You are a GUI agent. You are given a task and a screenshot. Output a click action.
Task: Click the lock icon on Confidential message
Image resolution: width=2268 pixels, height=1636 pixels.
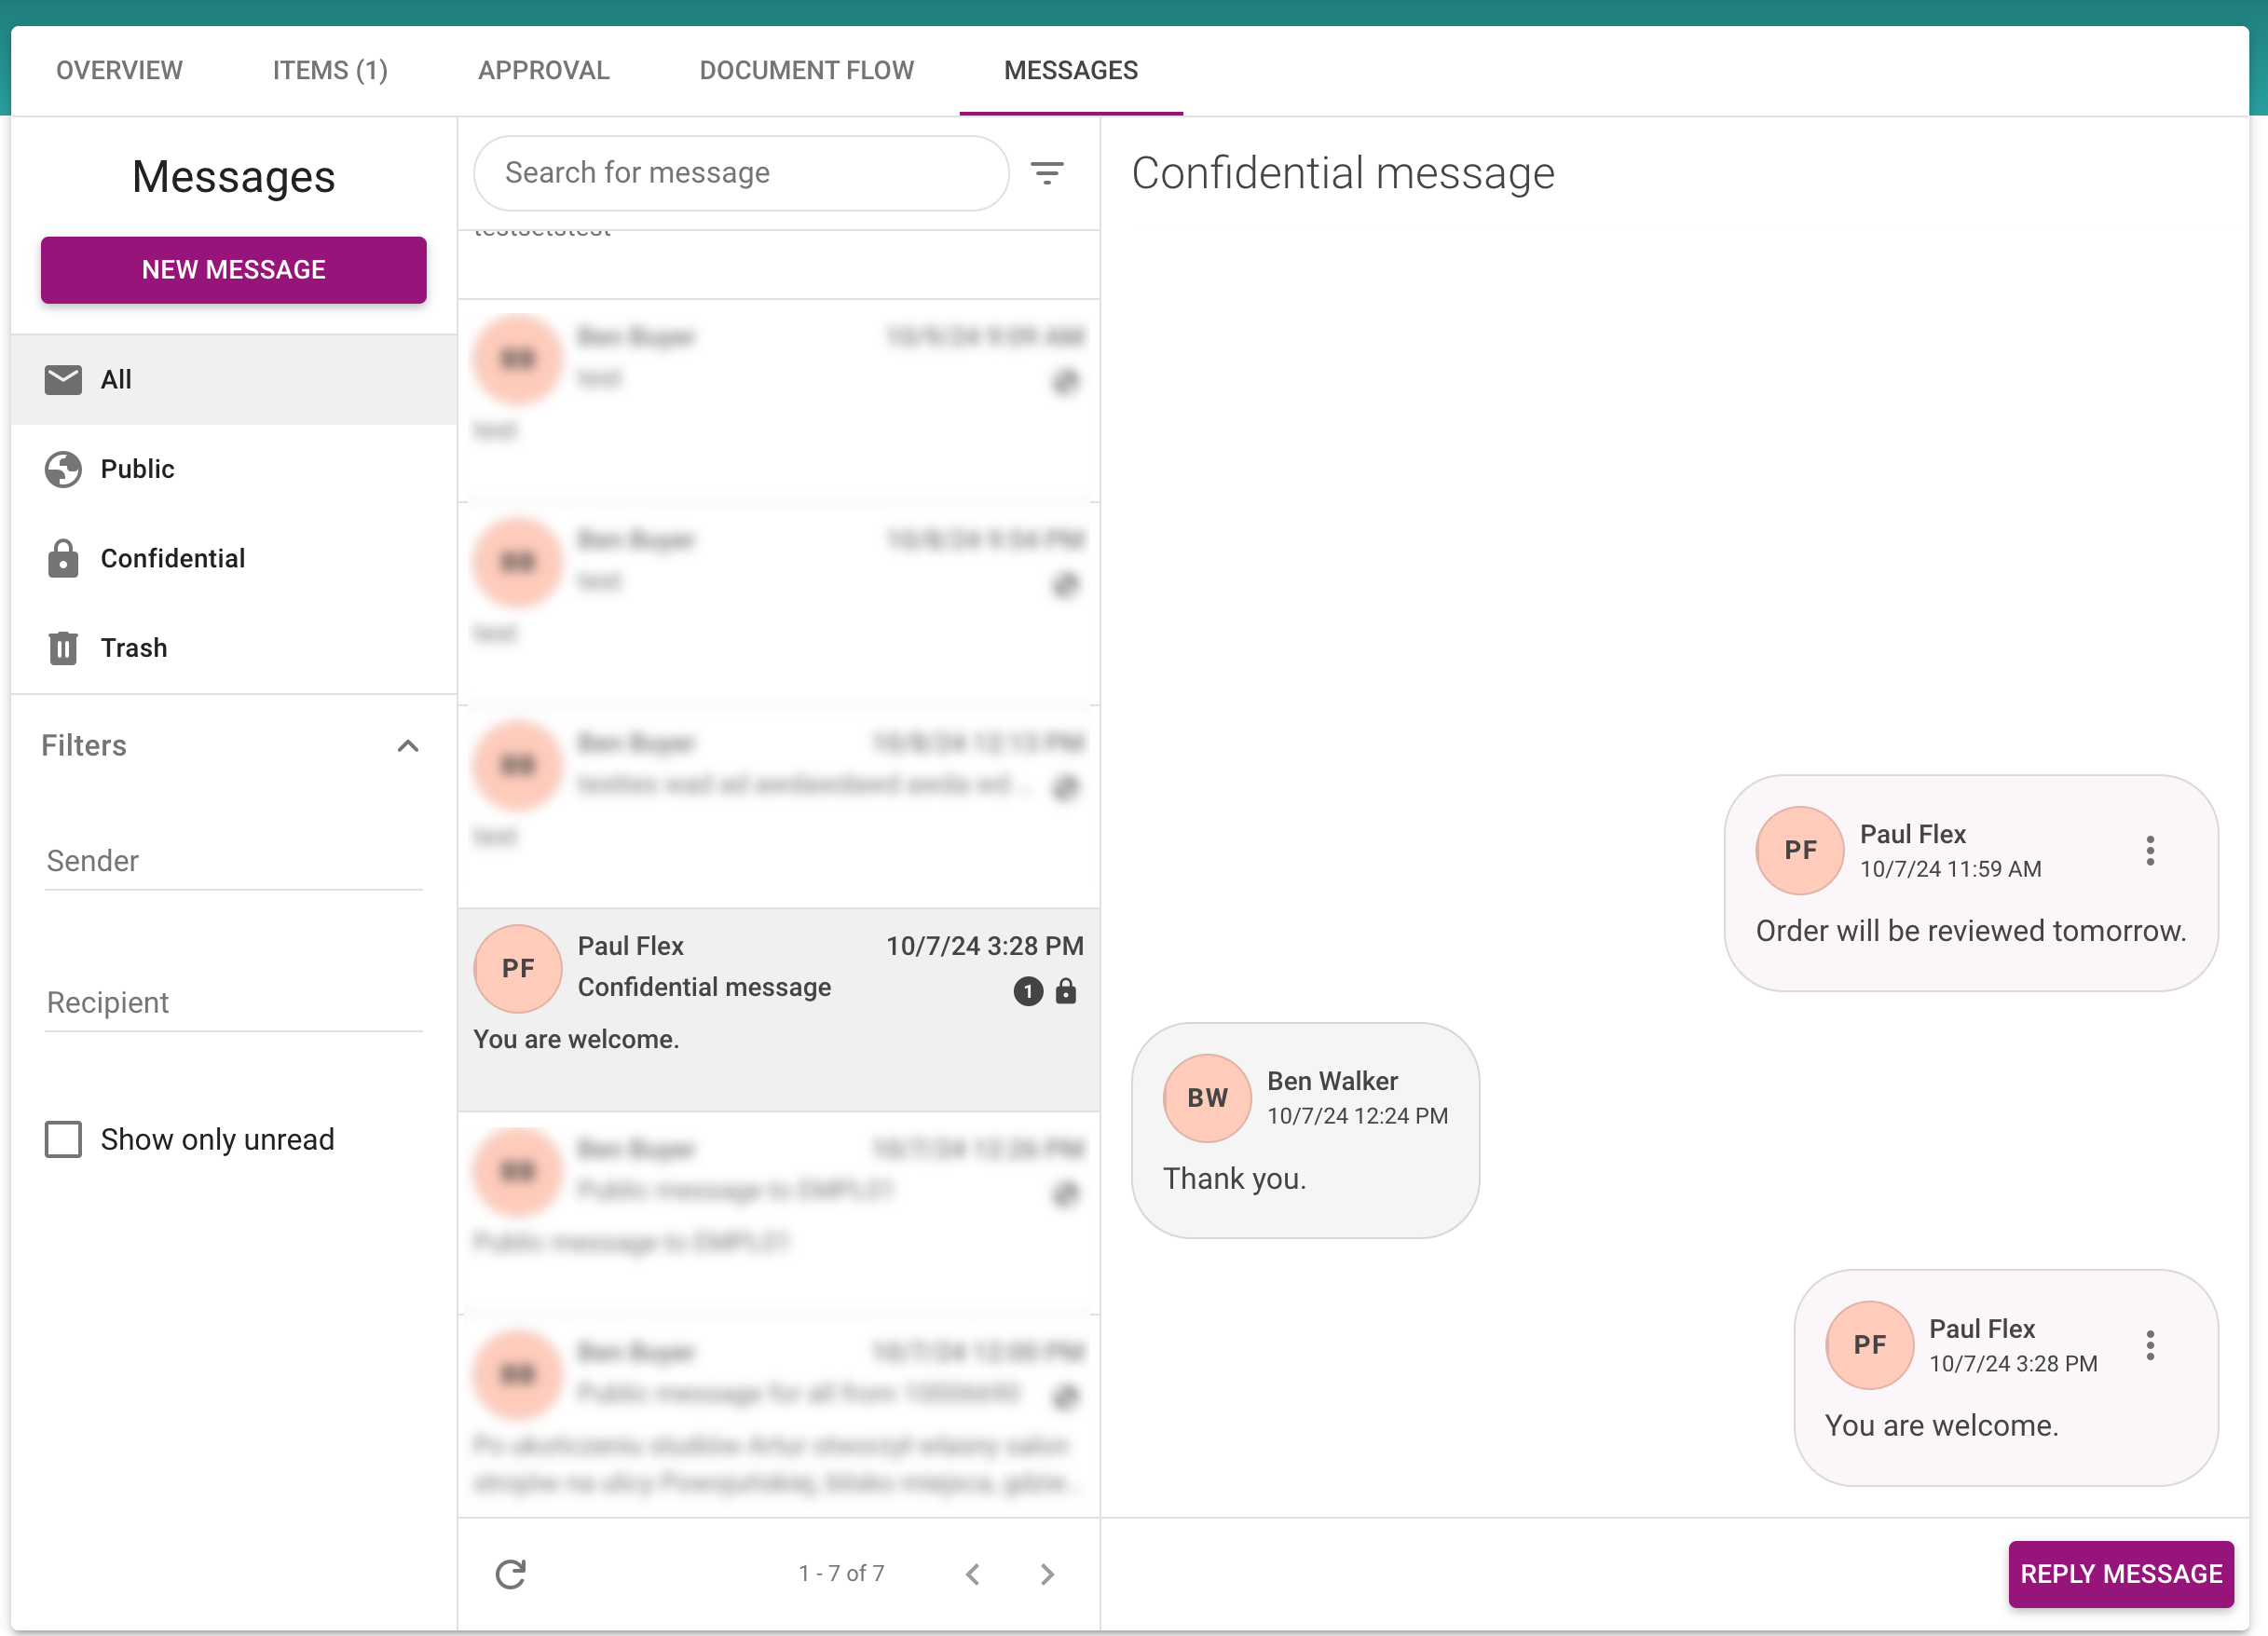coord(1066,991)
